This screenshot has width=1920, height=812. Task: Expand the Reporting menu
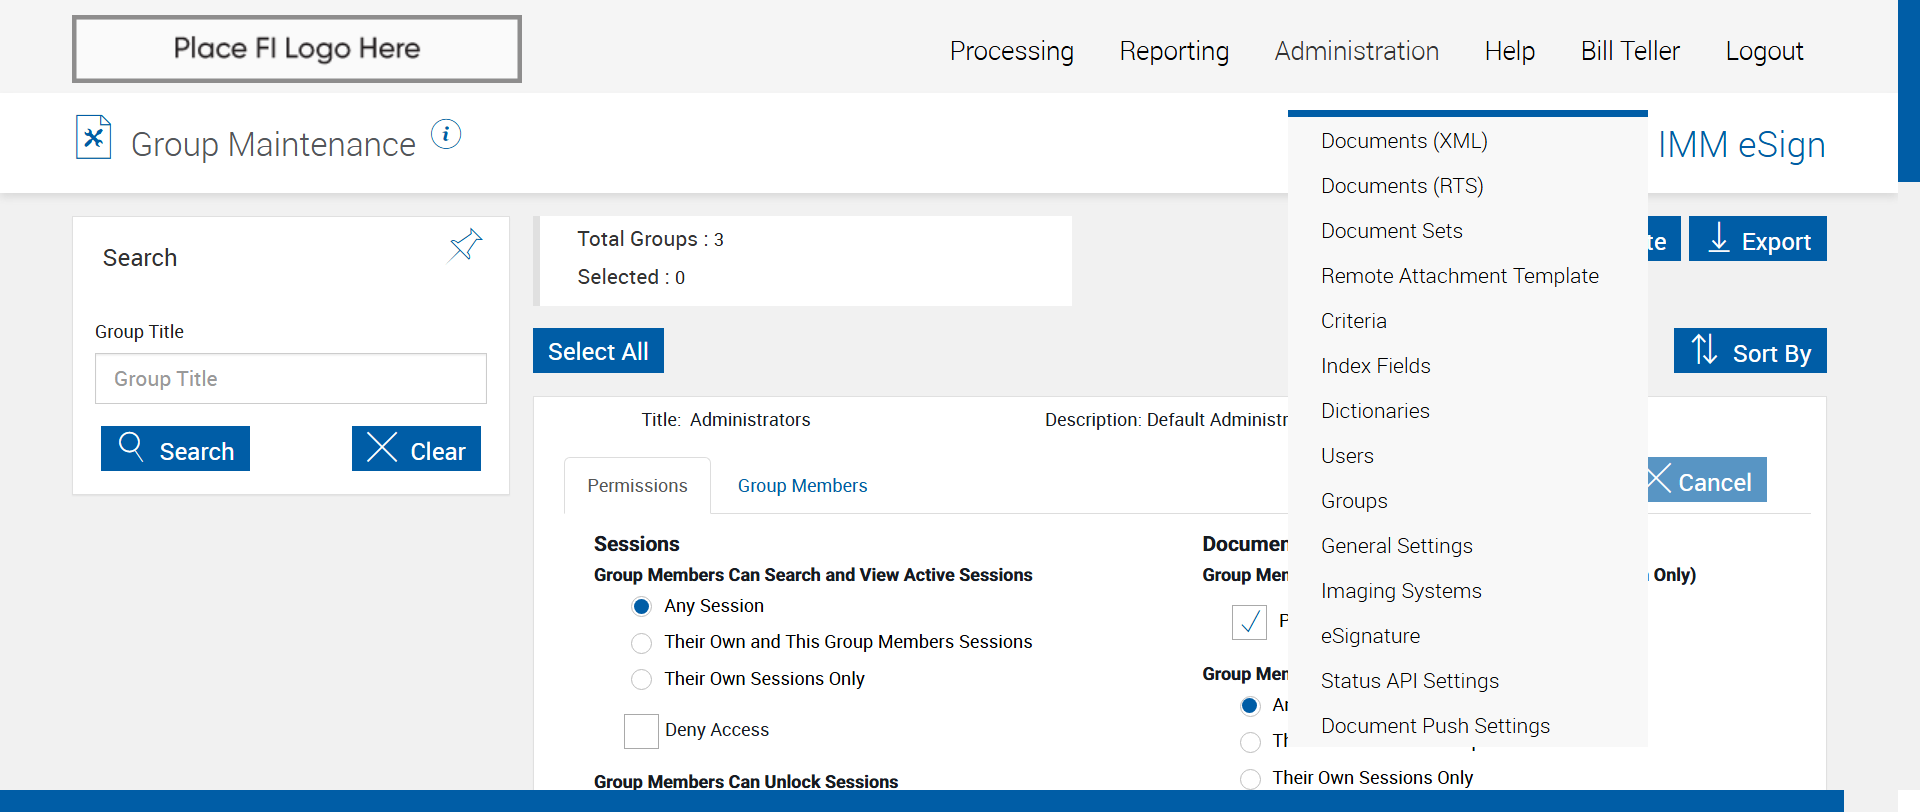pos(1174,51)
